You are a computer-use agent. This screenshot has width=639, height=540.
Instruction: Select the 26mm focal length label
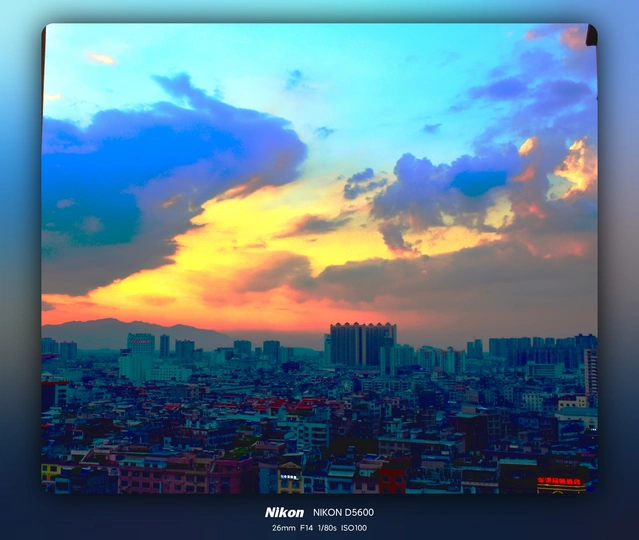point(283,528)
